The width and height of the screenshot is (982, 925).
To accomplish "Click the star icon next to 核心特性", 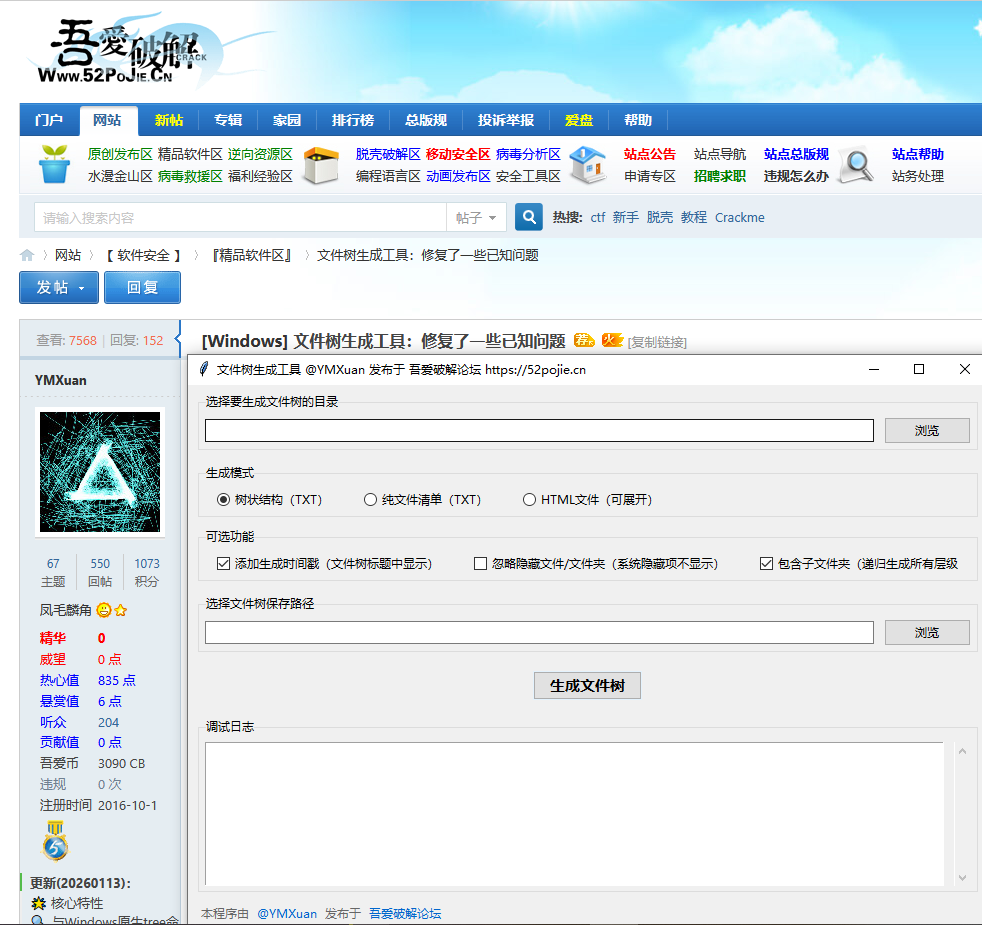I will click(x=38, y=902).
